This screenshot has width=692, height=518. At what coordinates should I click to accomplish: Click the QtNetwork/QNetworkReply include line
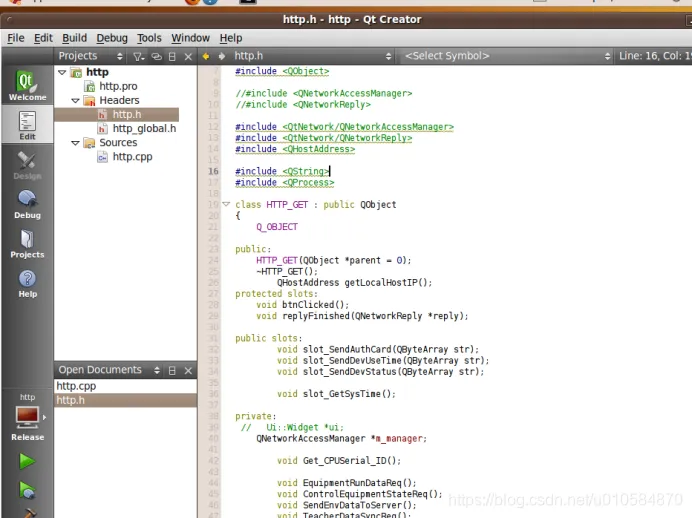click(323, 138)
